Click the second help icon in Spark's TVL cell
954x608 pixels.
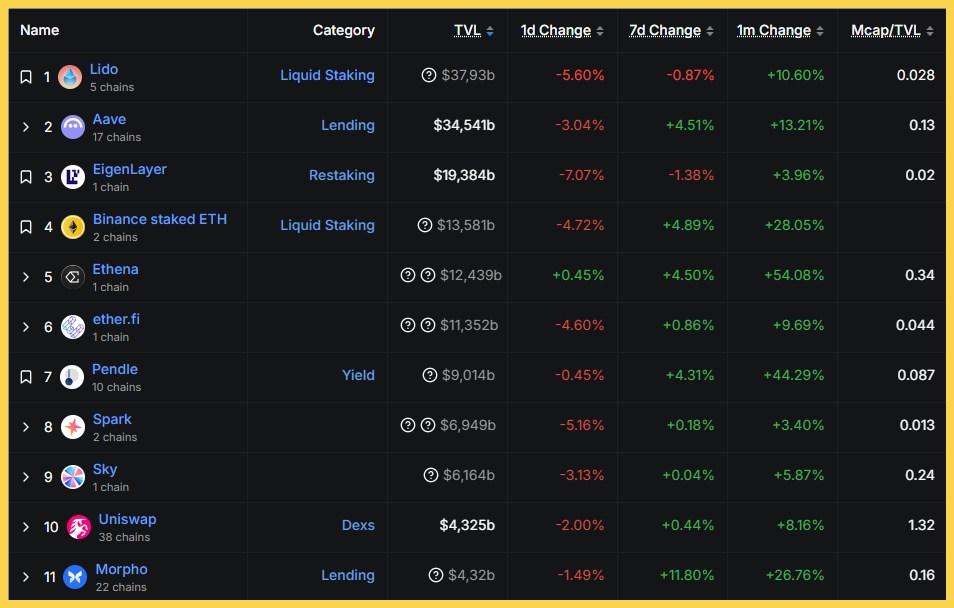pos(428,425)
